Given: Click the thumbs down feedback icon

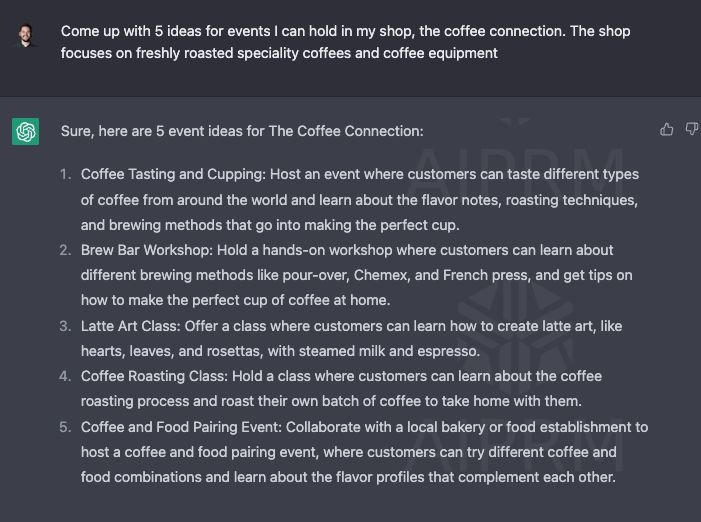Looking at the screenshot, I should click(x=691, y=129).
